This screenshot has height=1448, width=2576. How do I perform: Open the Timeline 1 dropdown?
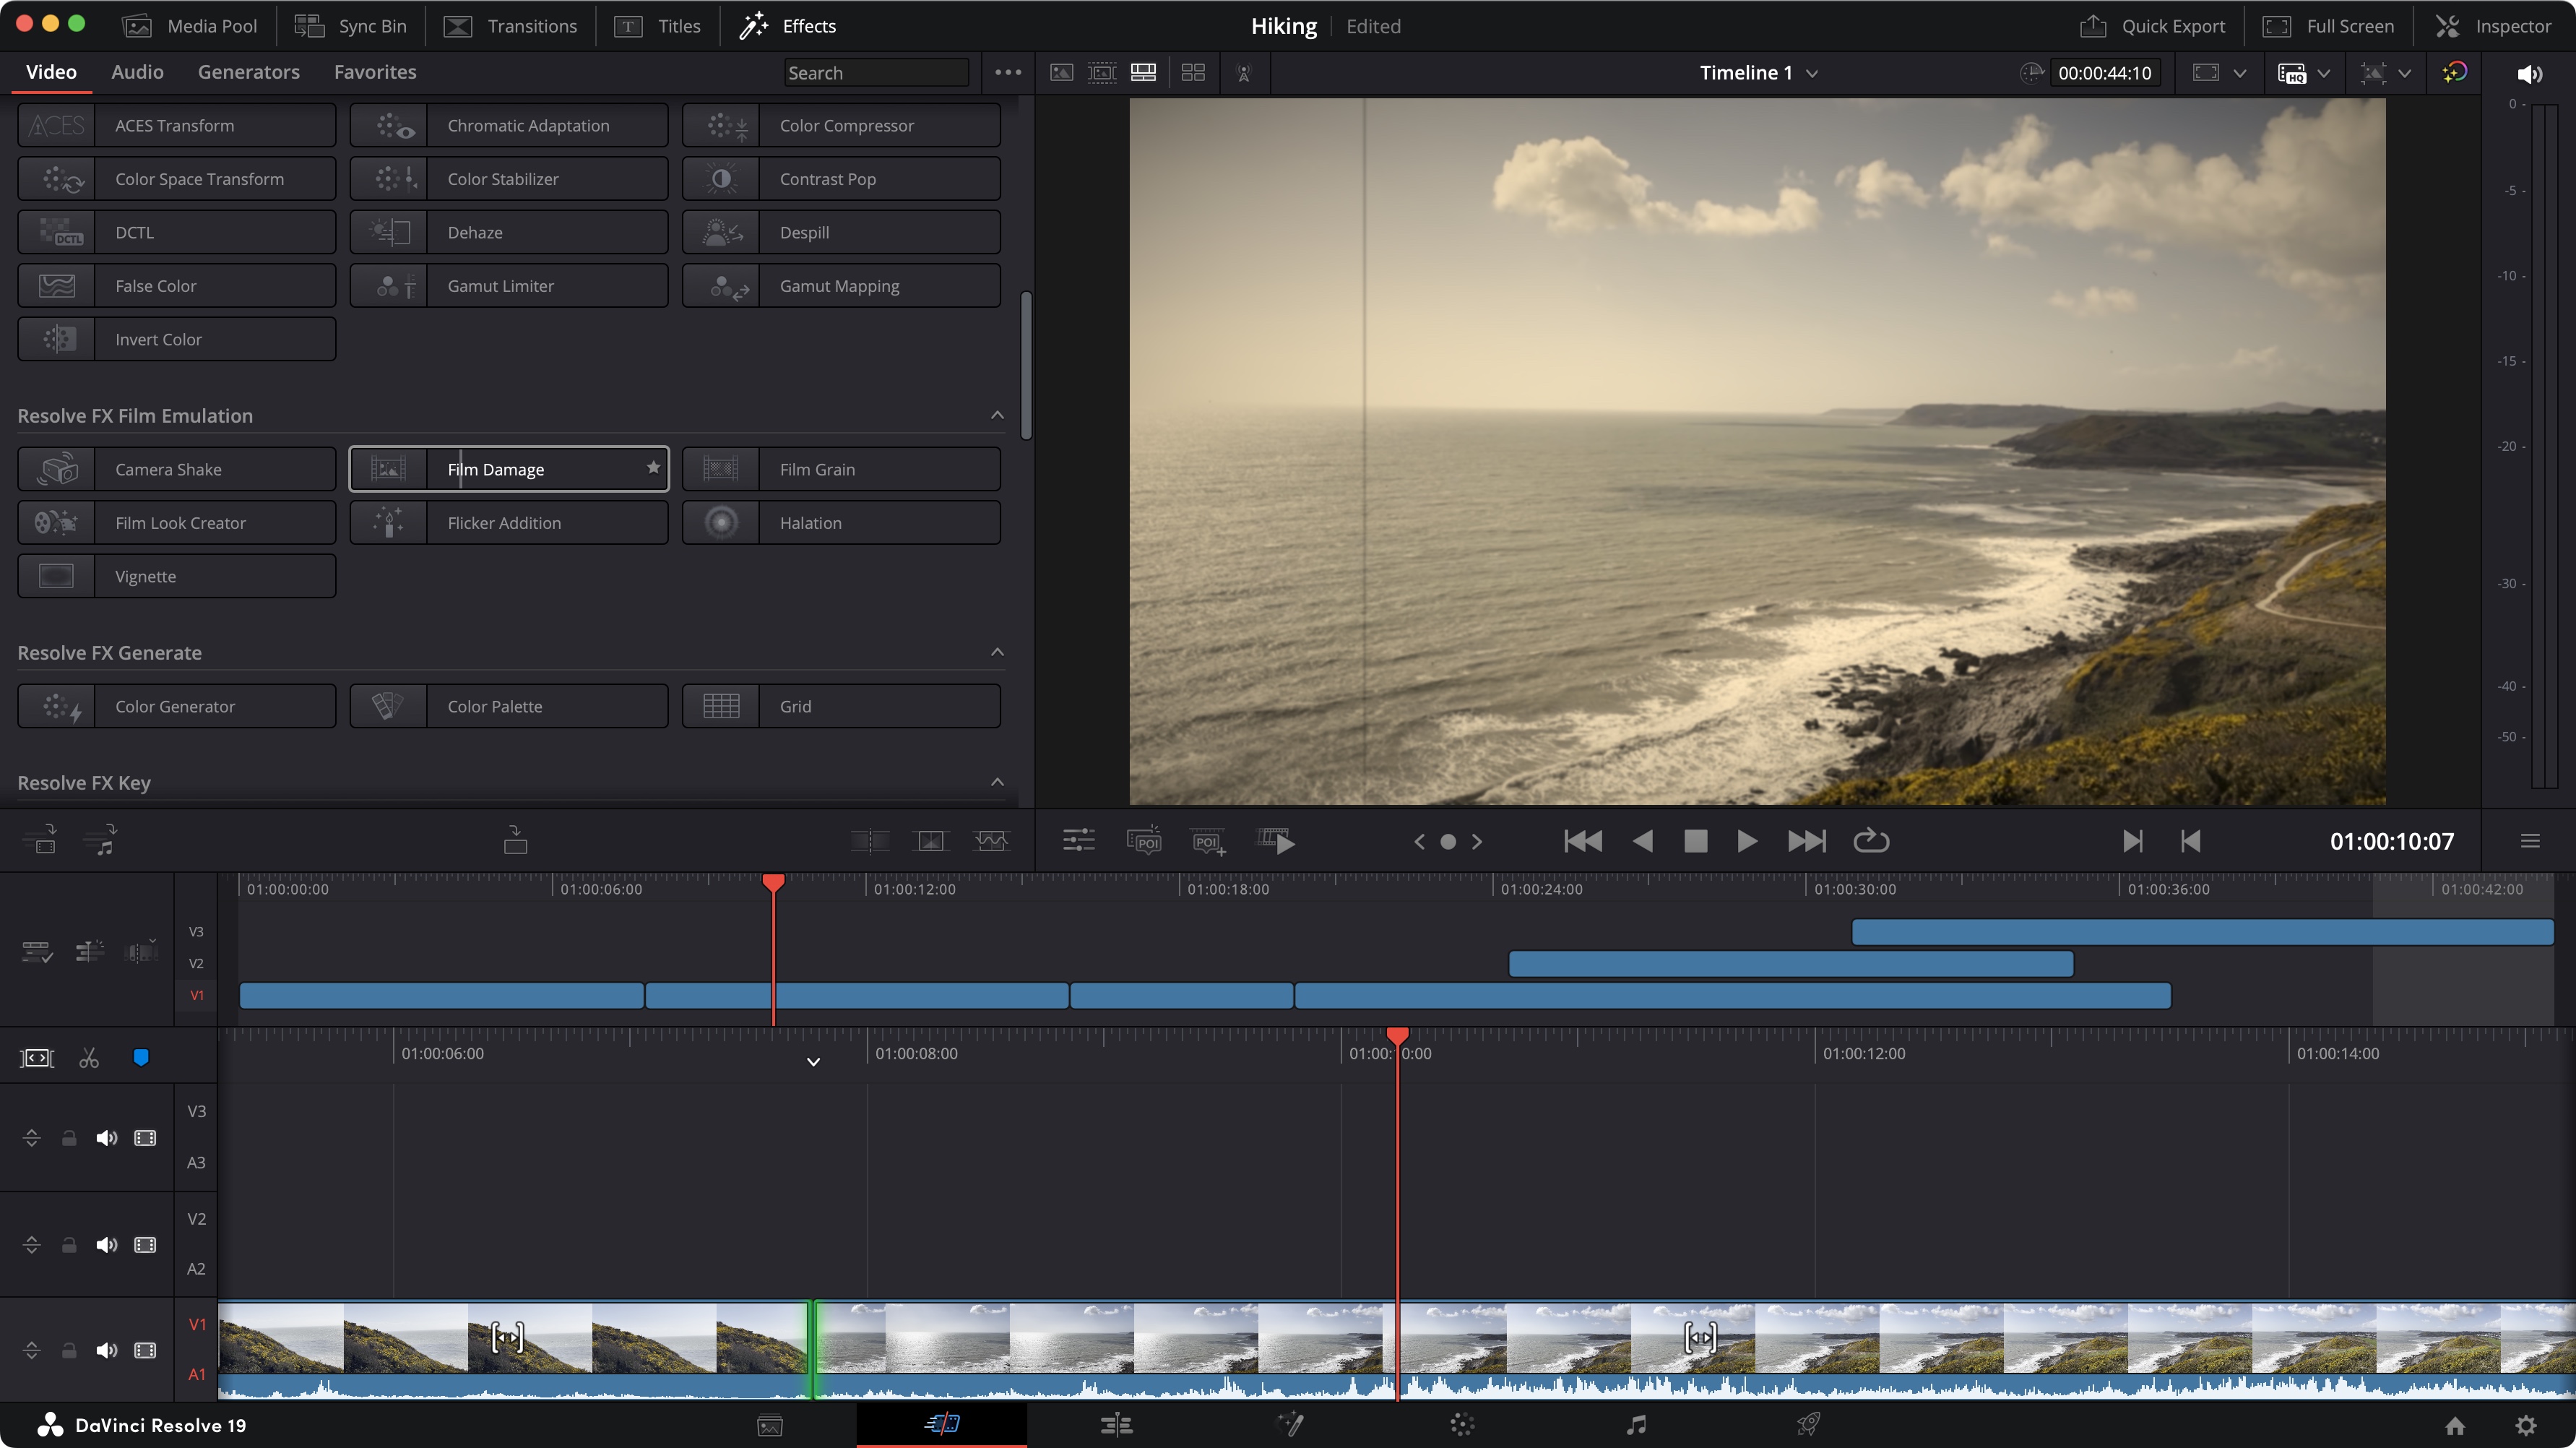click(x=1759, y=73)
